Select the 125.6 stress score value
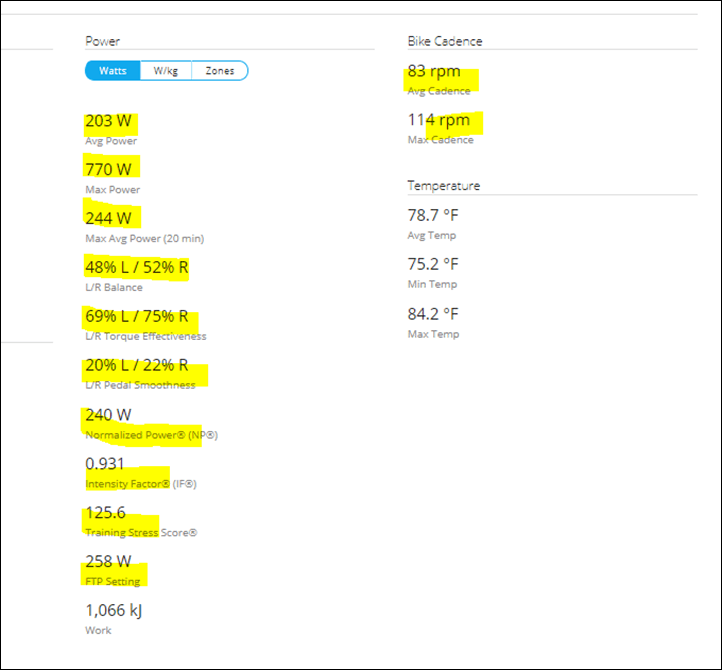This screenshot has height=670, width=722. click(105, 513)
